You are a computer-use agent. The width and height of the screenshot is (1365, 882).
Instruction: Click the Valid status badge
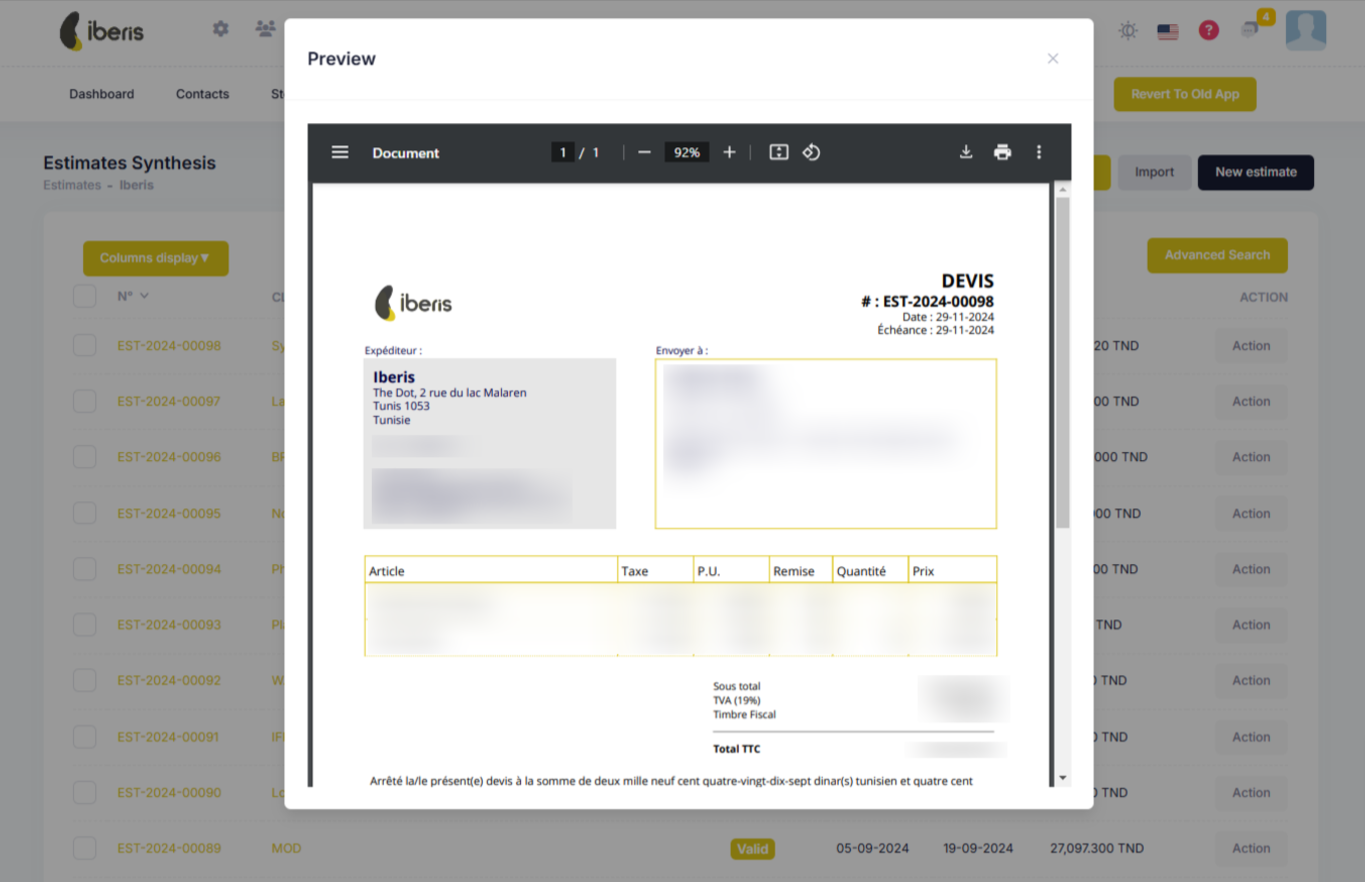coord(753,849)
